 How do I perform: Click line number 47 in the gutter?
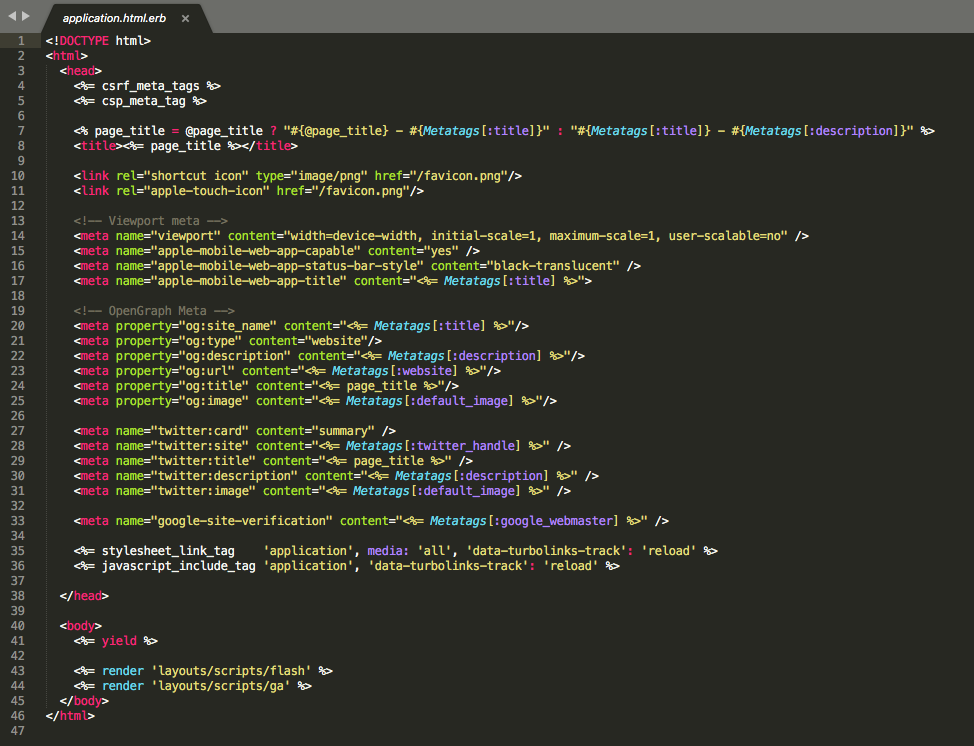[x=17, y=730]
